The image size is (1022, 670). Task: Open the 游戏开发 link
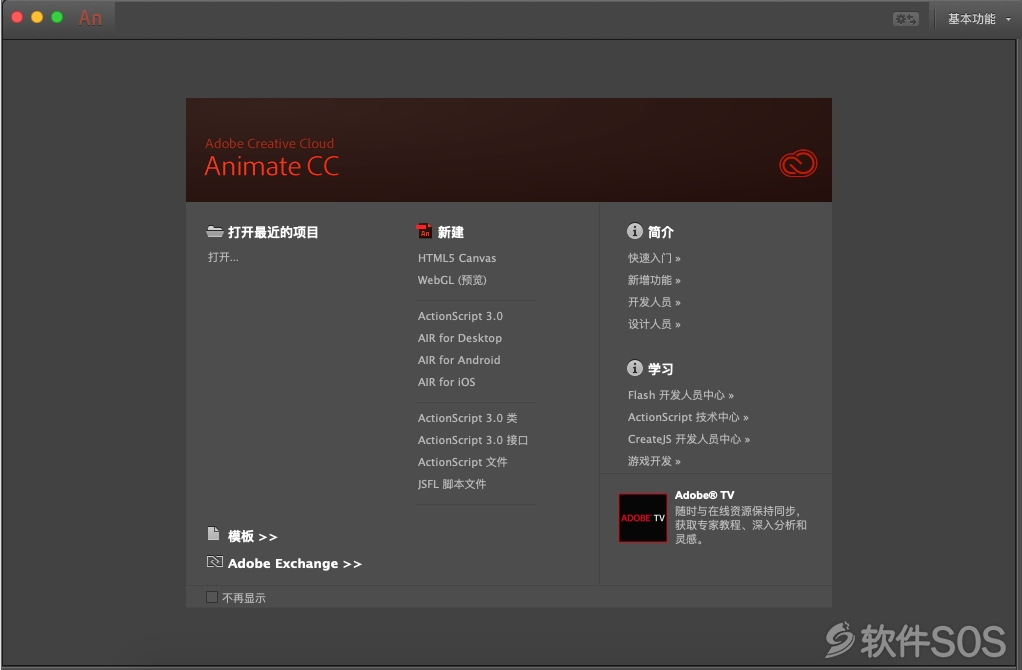[654, 461]
